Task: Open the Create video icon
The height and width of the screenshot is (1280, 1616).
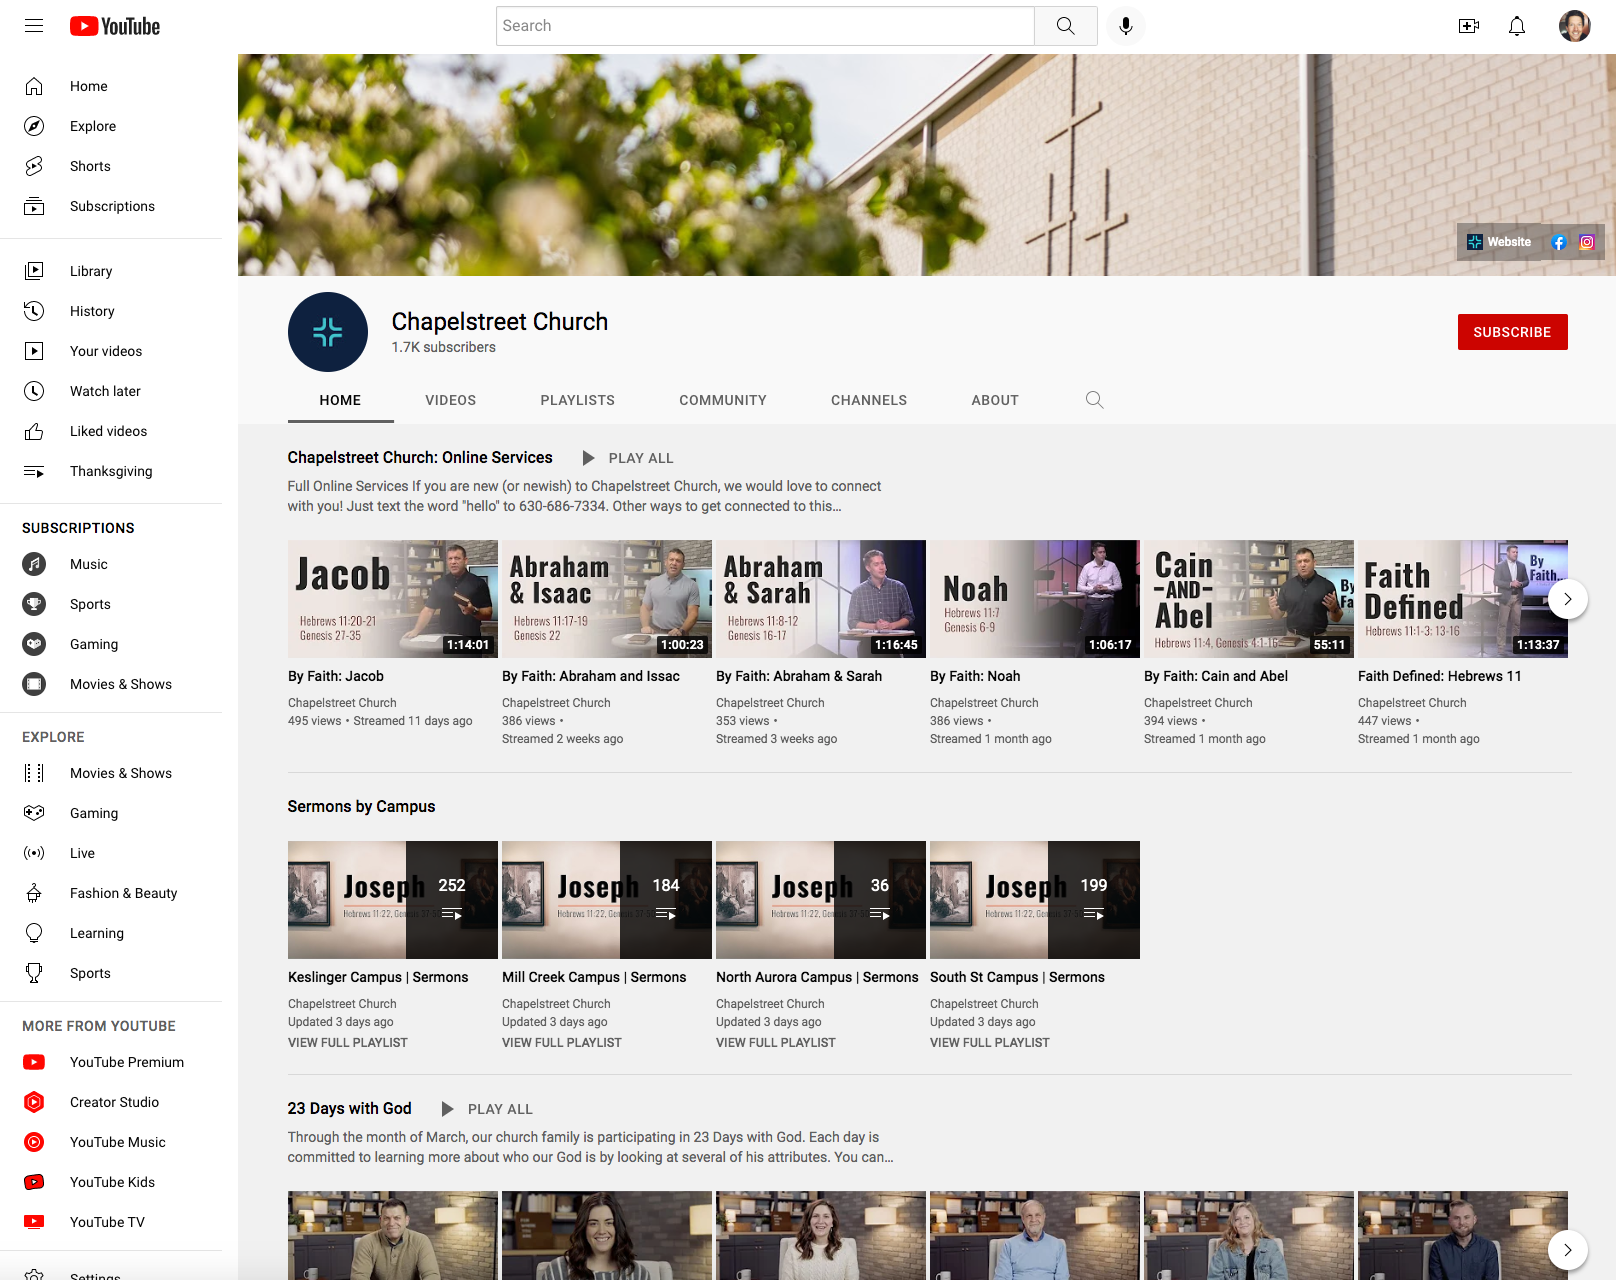Action: (x=1469, y=26)
